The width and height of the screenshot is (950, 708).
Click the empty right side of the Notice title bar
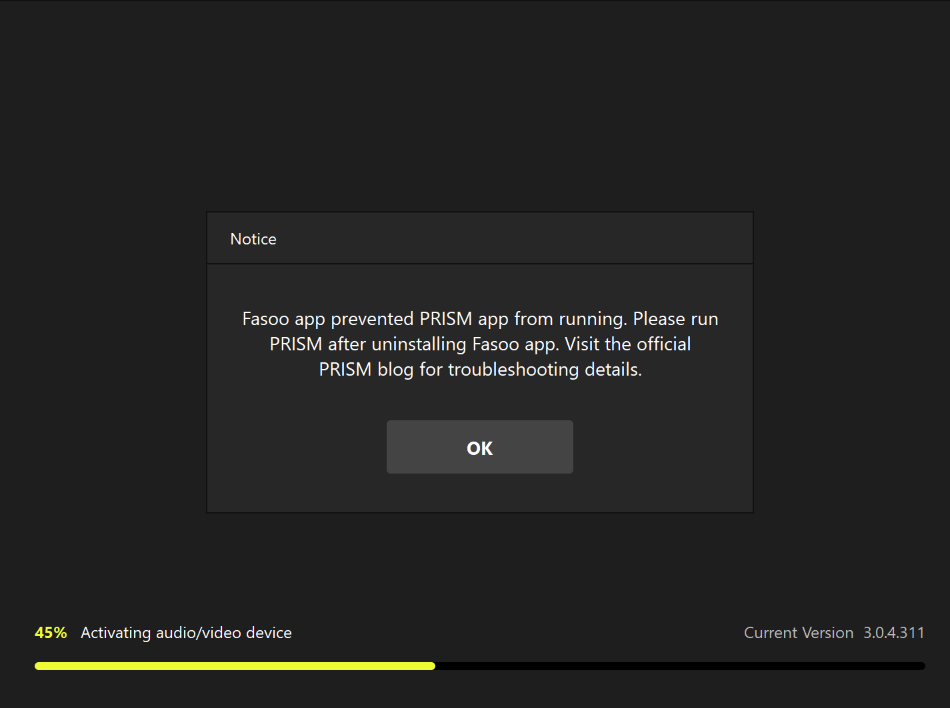coord(600,239)
